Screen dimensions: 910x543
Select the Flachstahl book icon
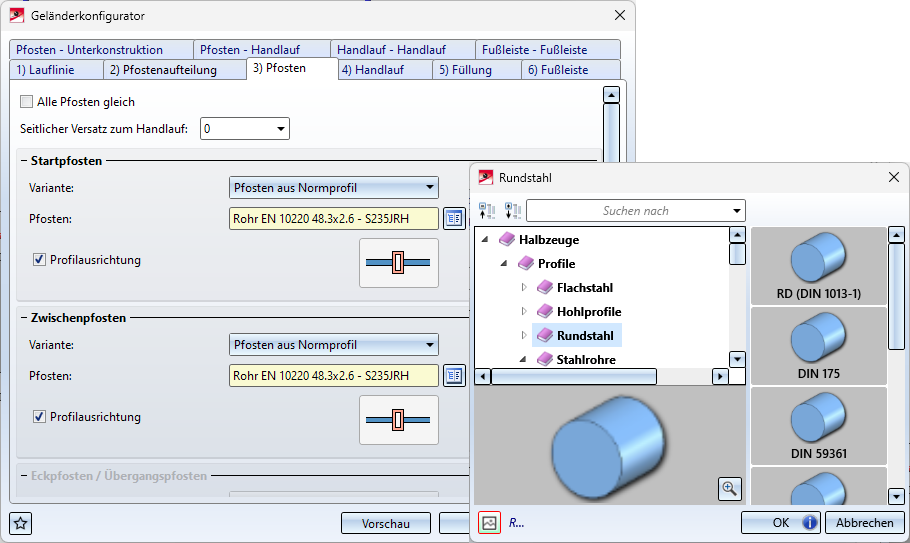(x=545, y=287)
